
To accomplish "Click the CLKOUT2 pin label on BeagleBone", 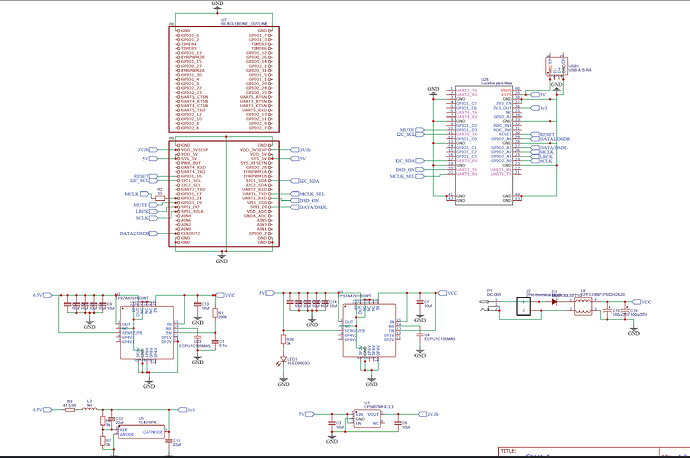I will (x=191, y=234).
